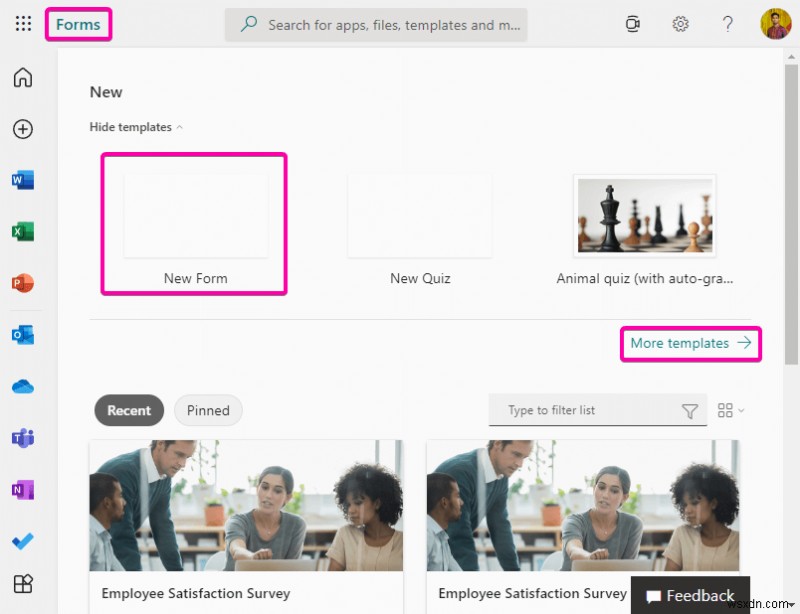
Task: Open PowerPoint from the sidebar
Action: (22, 283)
